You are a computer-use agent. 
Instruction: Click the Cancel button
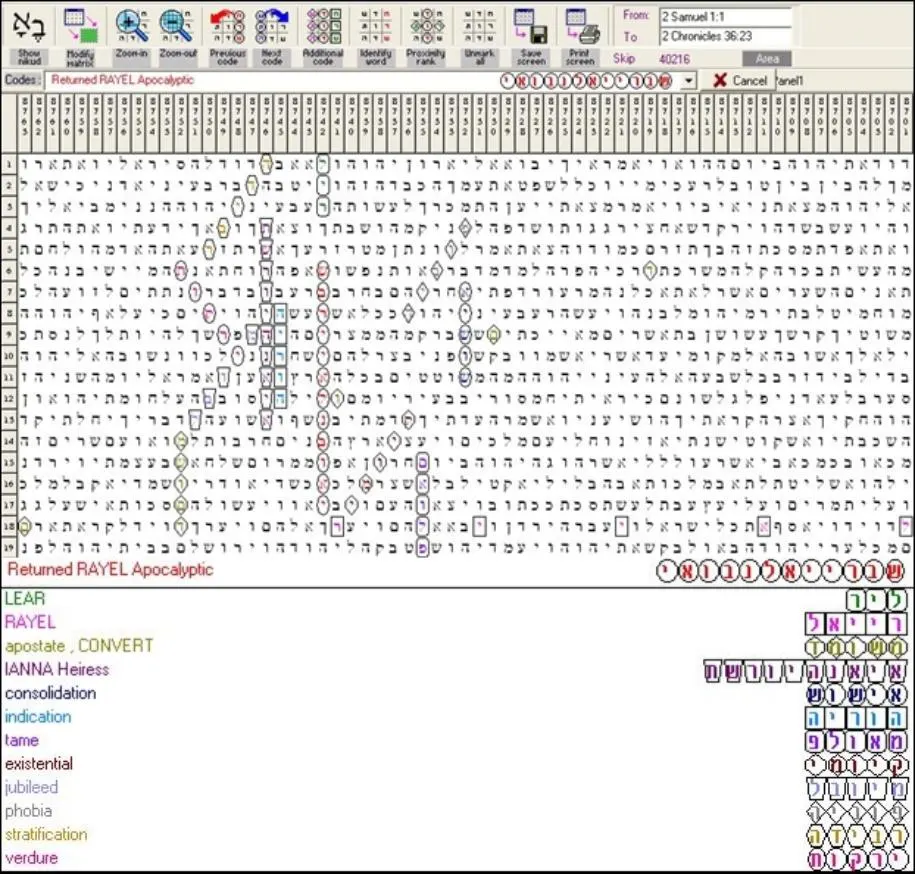(738, 81)
